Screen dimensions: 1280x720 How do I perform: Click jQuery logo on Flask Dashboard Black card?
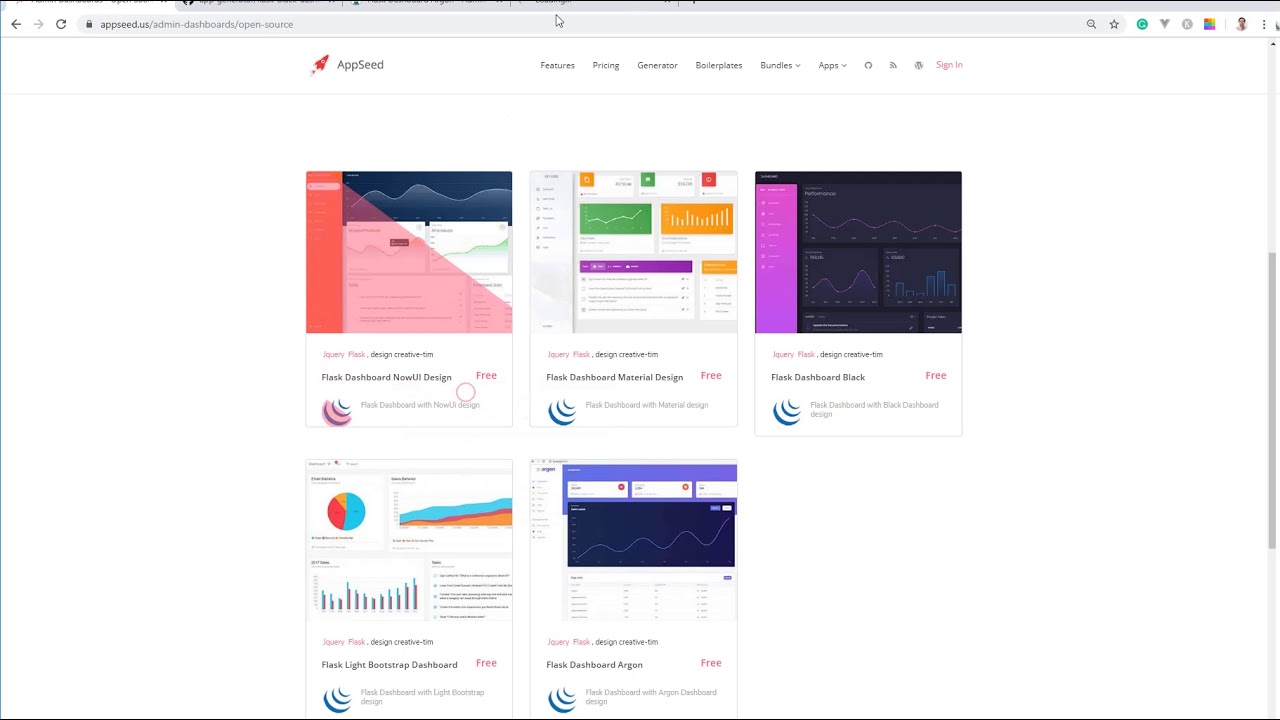click(787, 411)
